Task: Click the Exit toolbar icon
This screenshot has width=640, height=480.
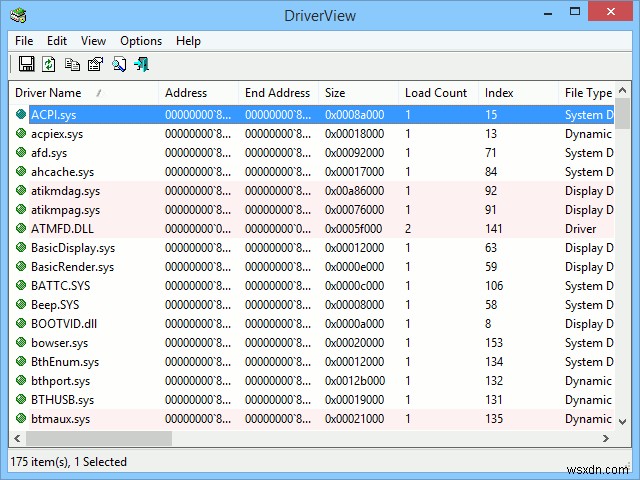Action: coord(142,64)
